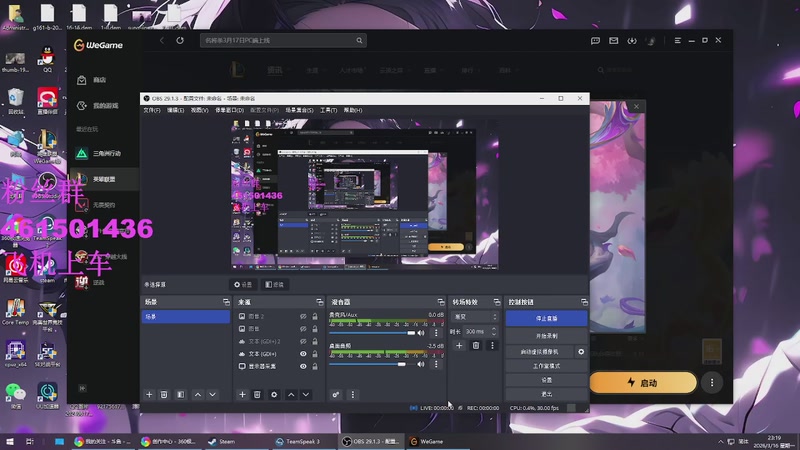Screen dimensions: 800x450
Task: Click the blue stop streaming button
Action: tap(546, 318)
